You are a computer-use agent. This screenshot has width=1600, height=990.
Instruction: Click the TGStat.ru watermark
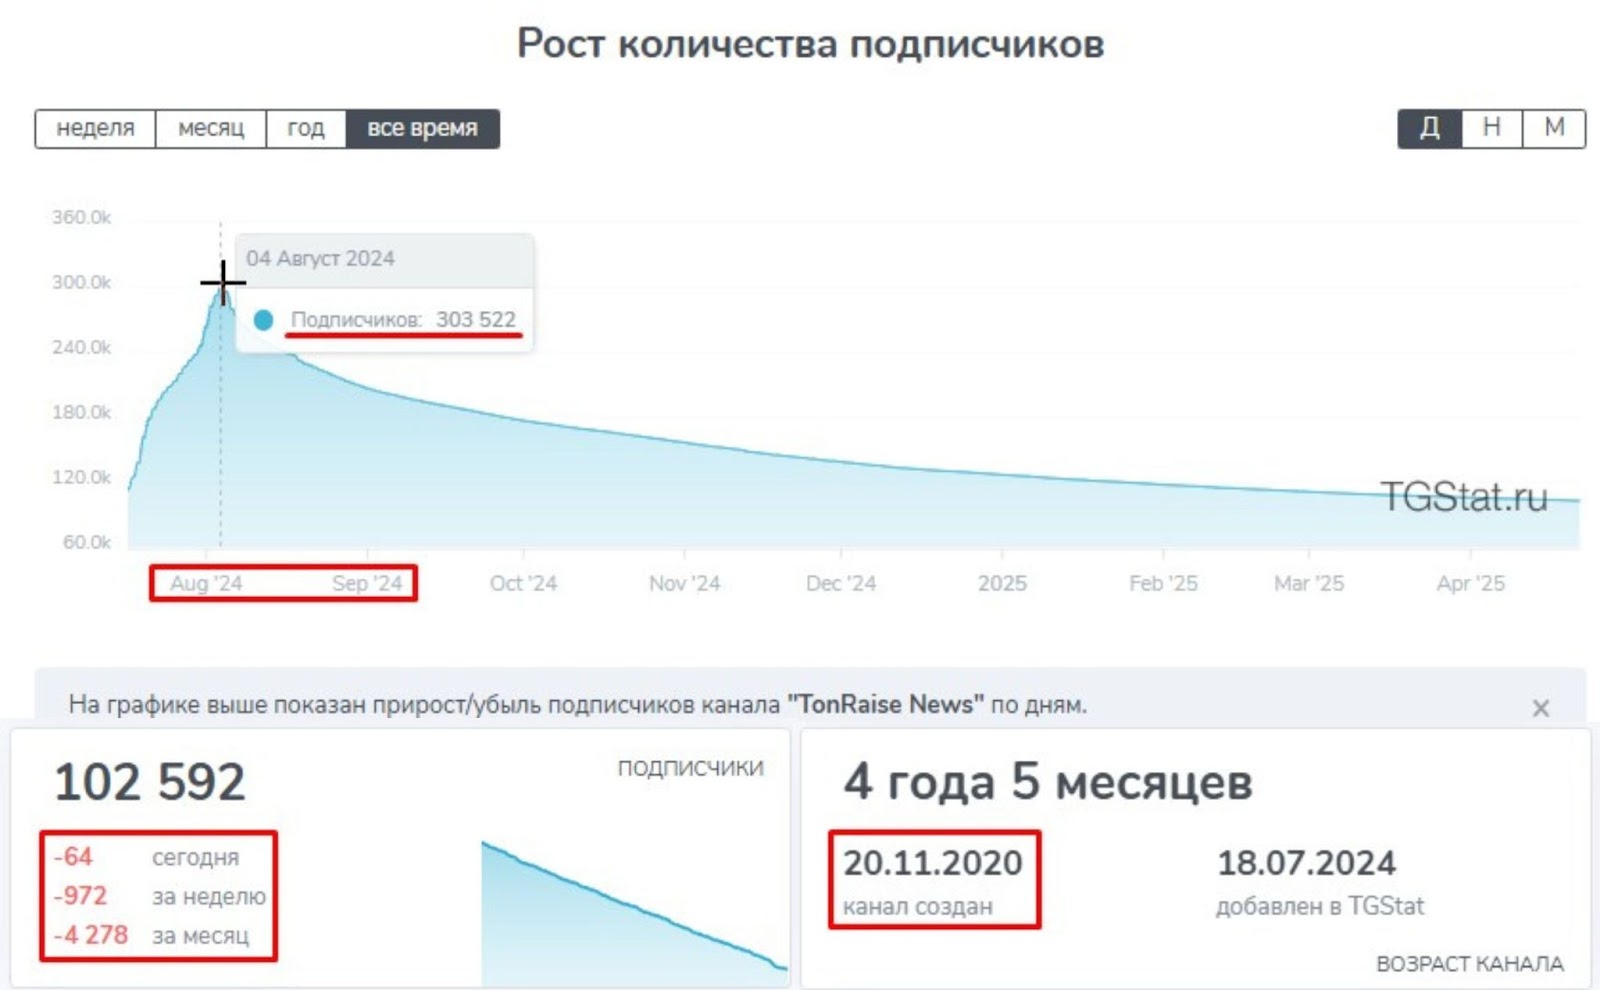click(x=1463, y=497)
